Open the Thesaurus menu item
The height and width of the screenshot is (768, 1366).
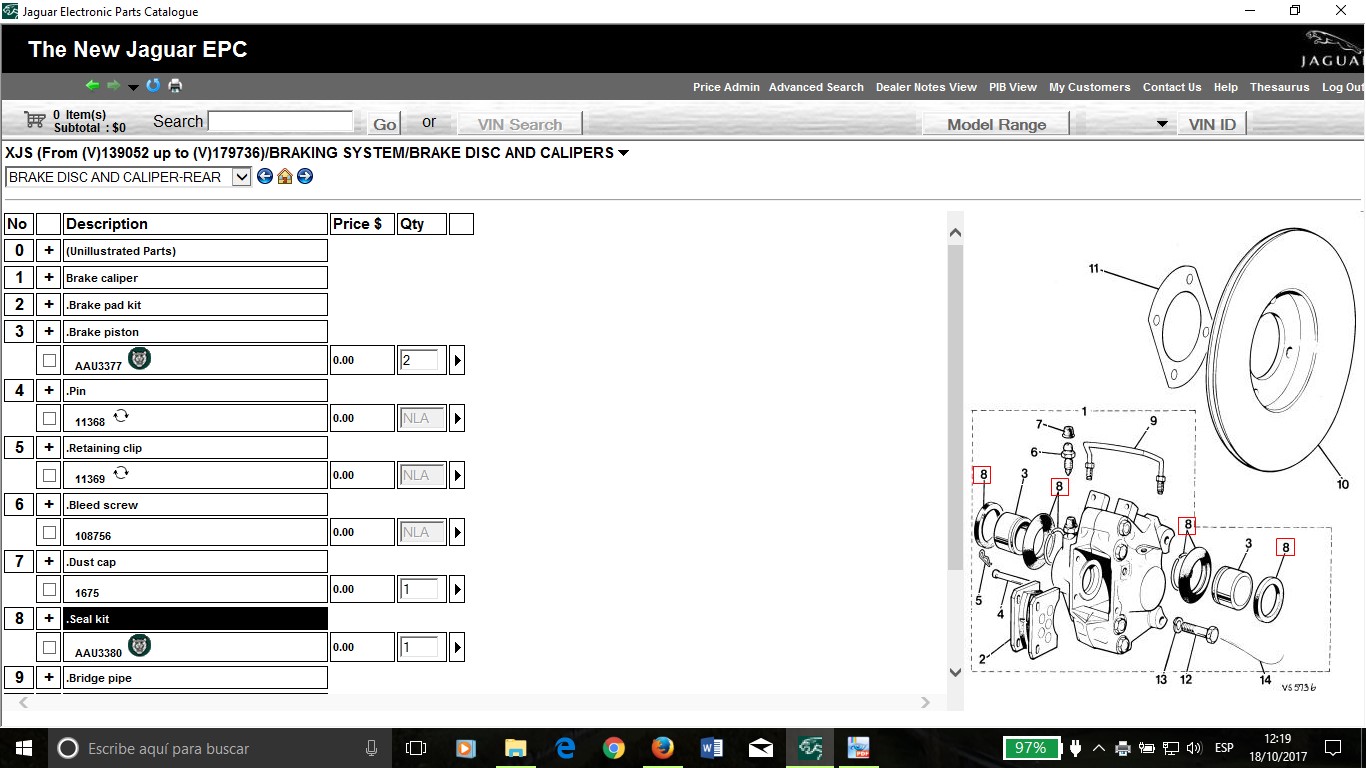(x=1279, y=87)
